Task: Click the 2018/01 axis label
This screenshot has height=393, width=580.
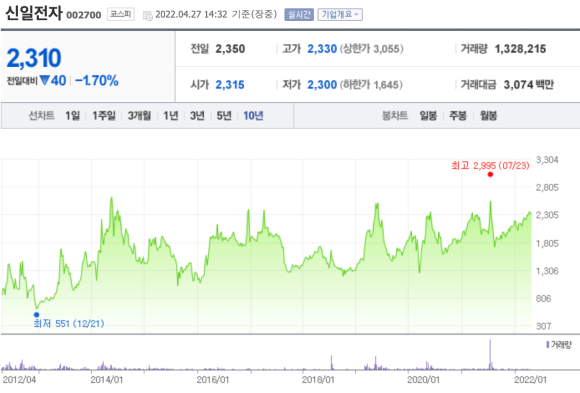Action: 318,380
